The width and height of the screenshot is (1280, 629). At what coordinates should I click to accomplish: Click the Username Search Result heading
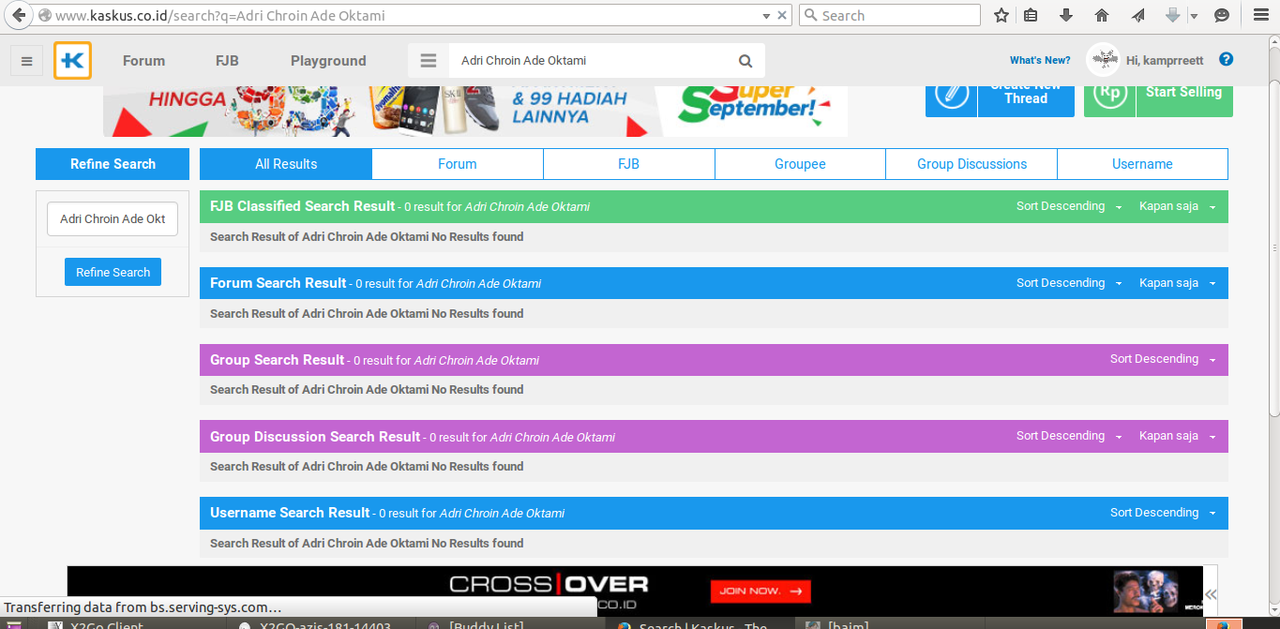(x=290, y=513)
